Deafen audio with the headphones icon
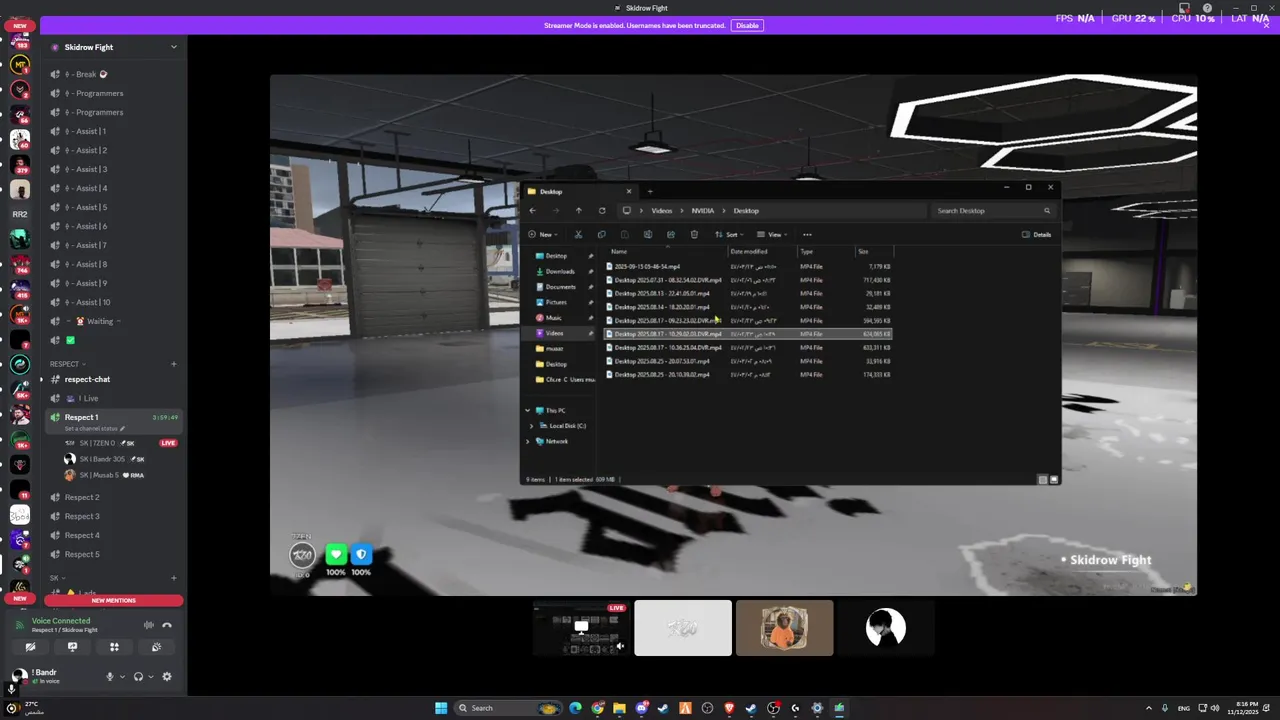 point(138,677)
